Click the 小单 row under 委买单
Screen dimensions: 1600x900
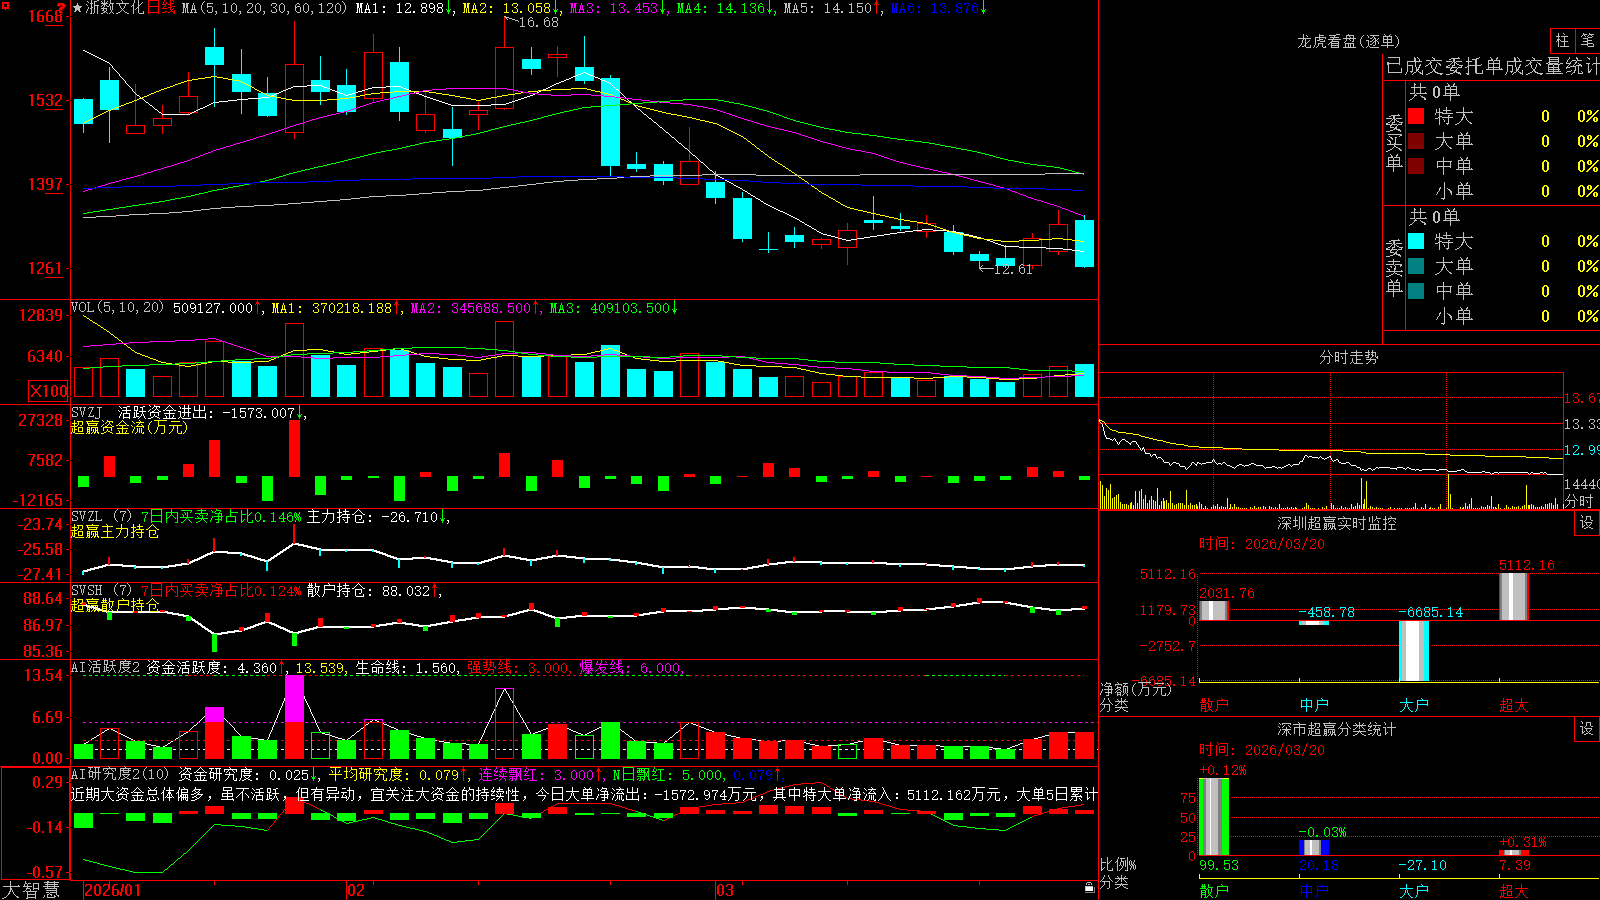coord(1503,191)
